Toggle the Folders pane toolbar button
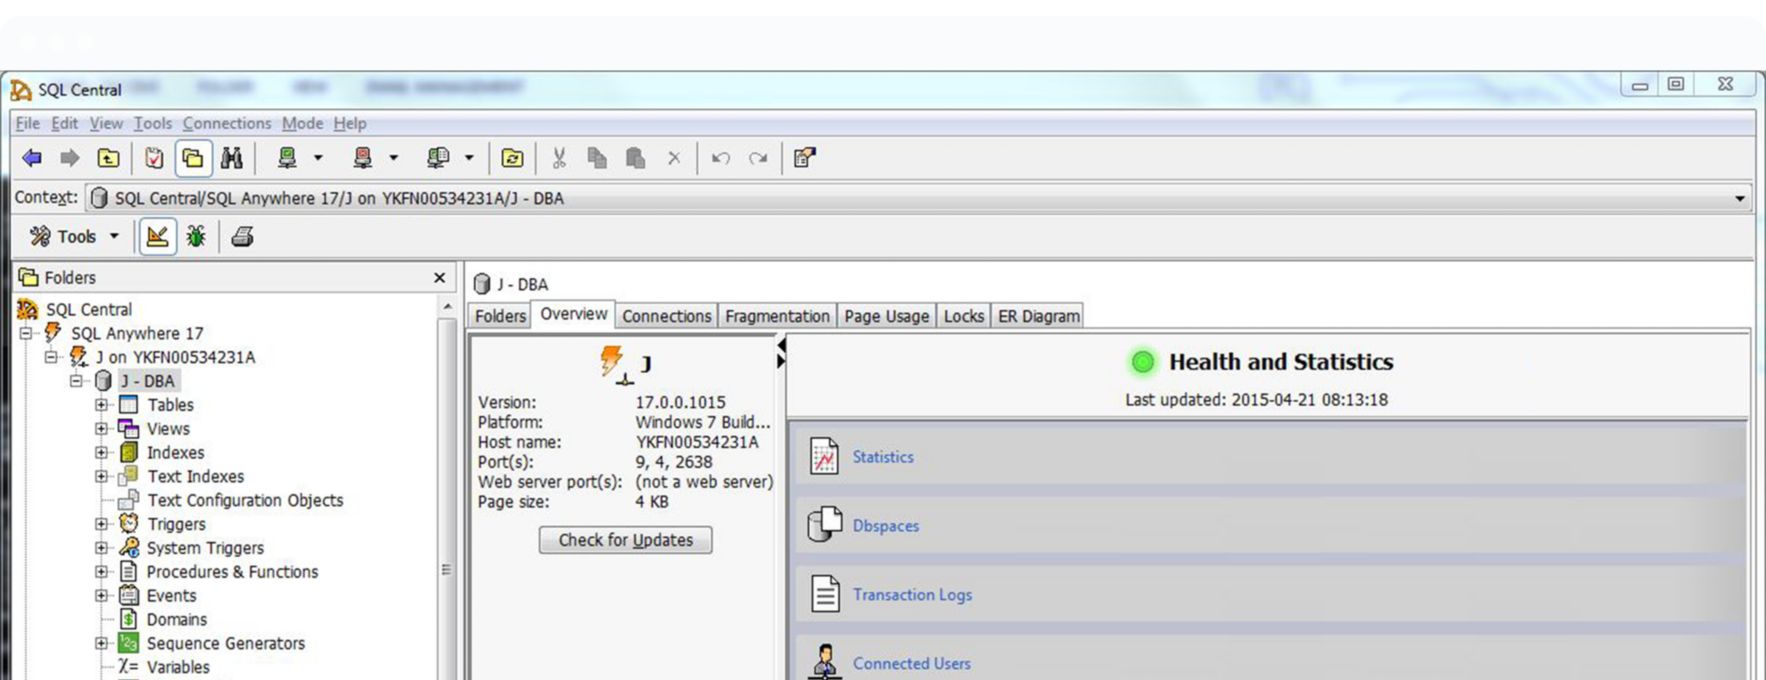The width and height of the screenshot is (1766, 680). (x=193, y=158)
